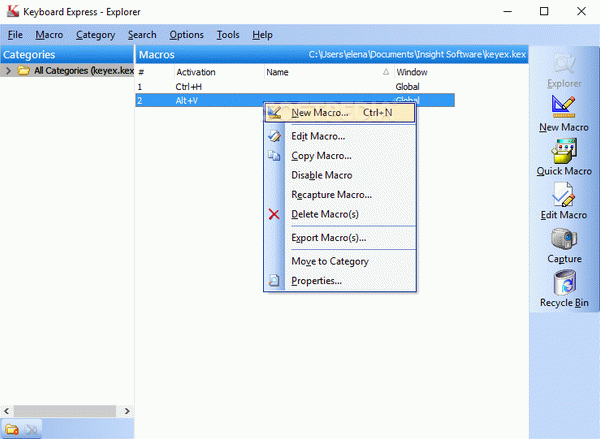
Task: Sort by the # column header
Action: (x=155, y=72)
